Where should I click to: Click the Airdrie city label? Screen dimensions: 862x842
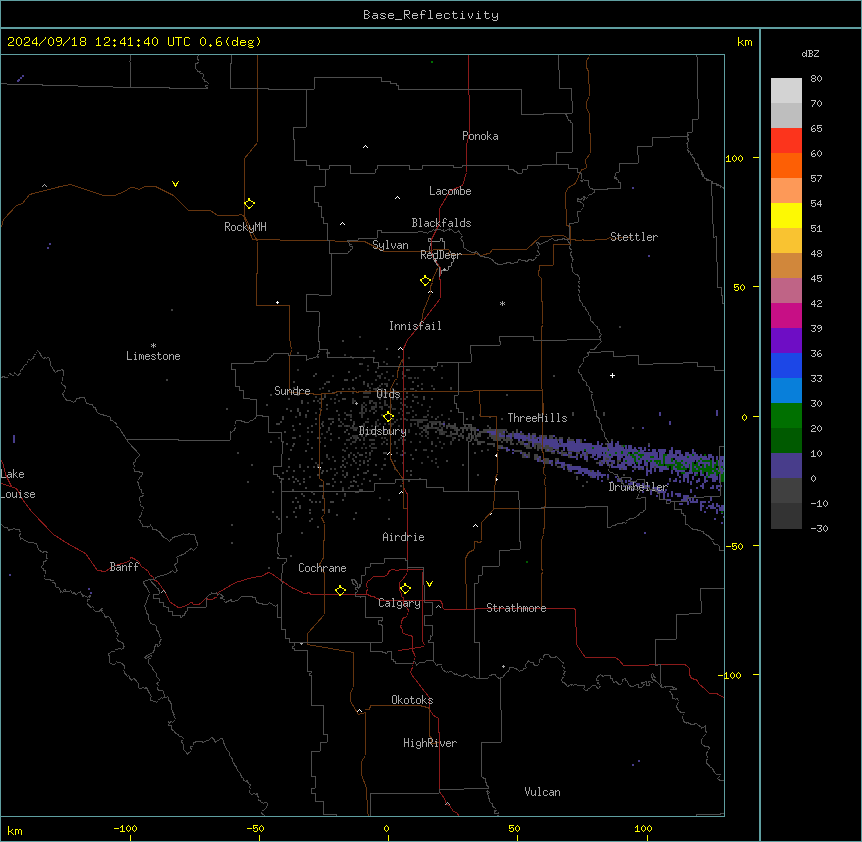click(x=404, y=537)
